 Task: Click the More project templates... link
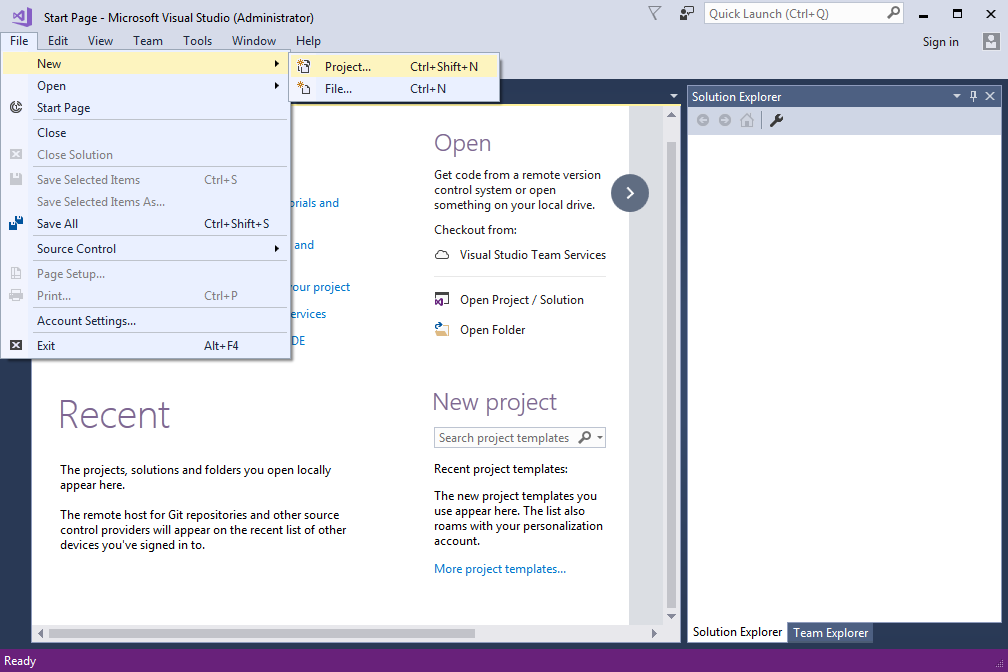point(500,569)
